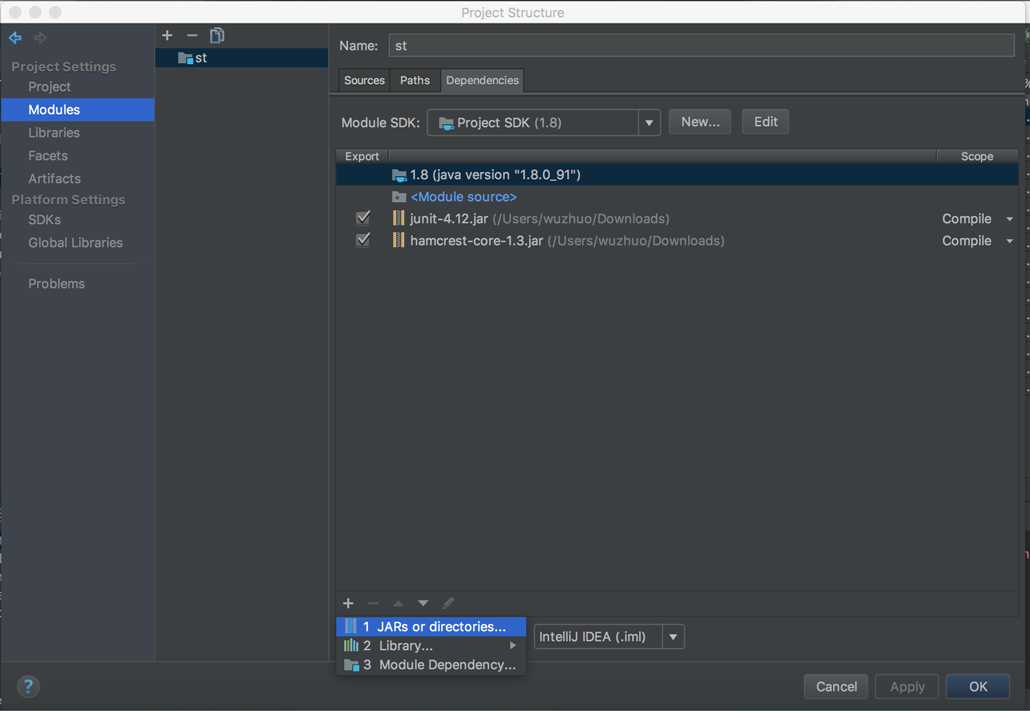Click Module SDK dropdown arrow
This screenshot has width=1030, height=711.
click(649, 123)
